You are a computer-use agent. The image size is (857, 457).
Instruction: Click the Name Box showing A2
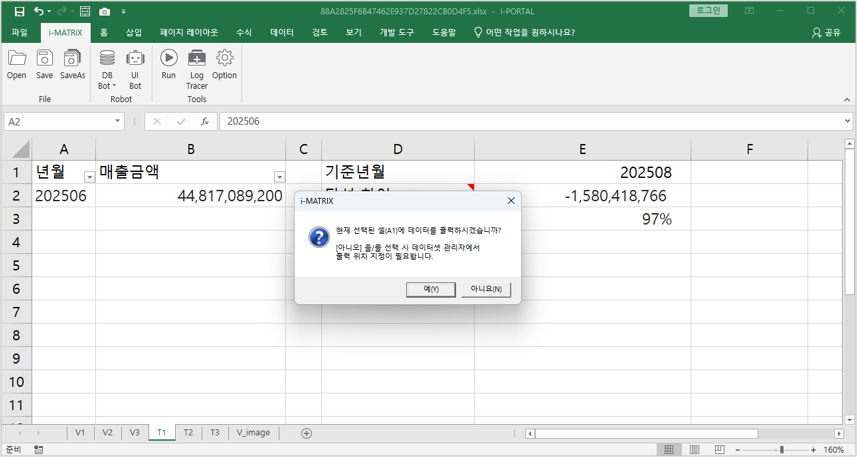(x=58, y=121)
